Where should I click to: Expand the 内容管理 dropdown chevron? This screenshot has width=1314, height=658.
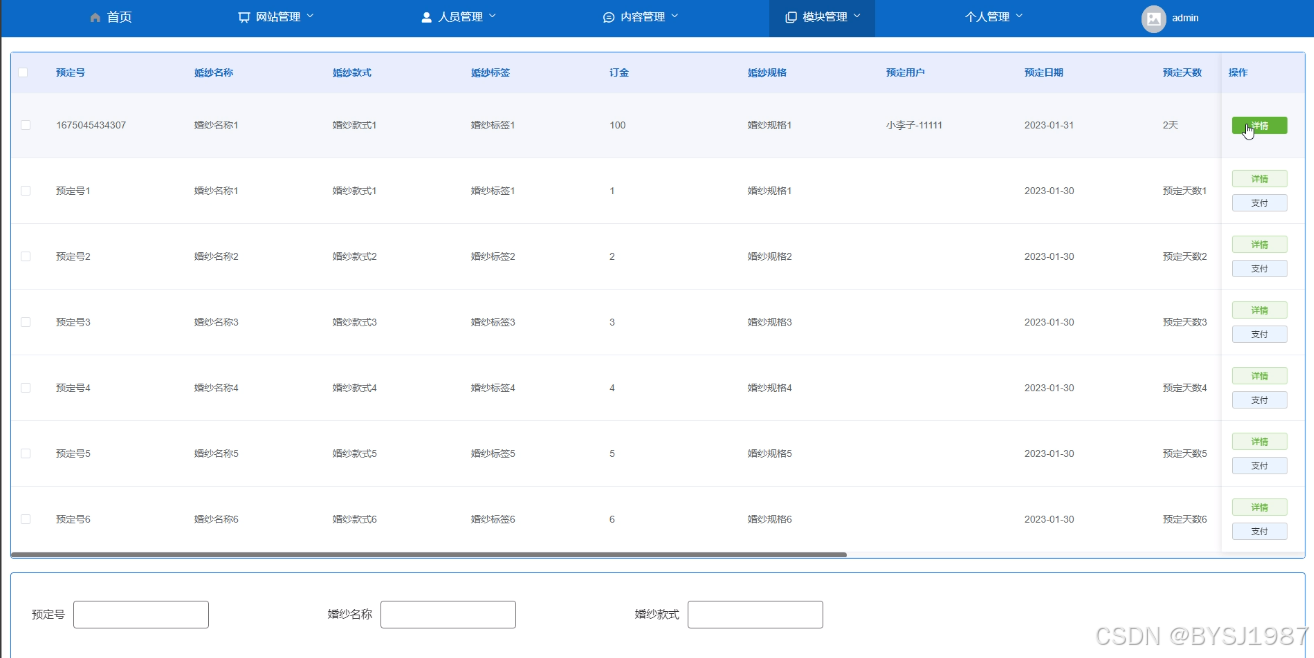pos(674,16)
